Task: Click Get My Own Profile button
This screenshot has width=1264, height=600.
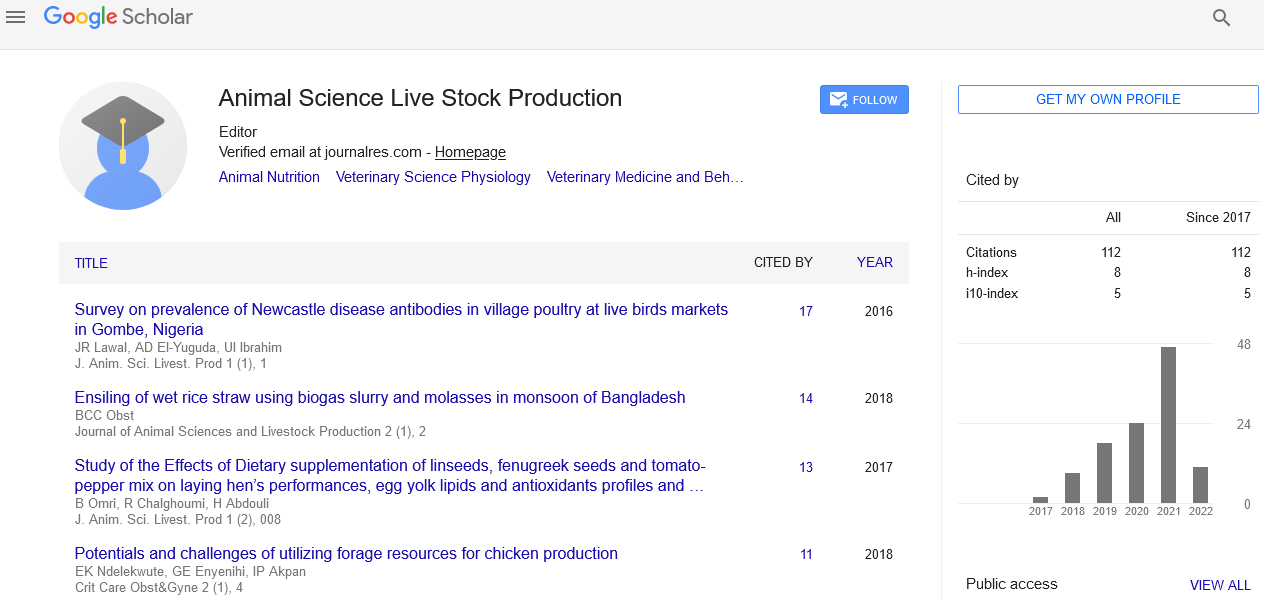Action: pos(1108,99)
